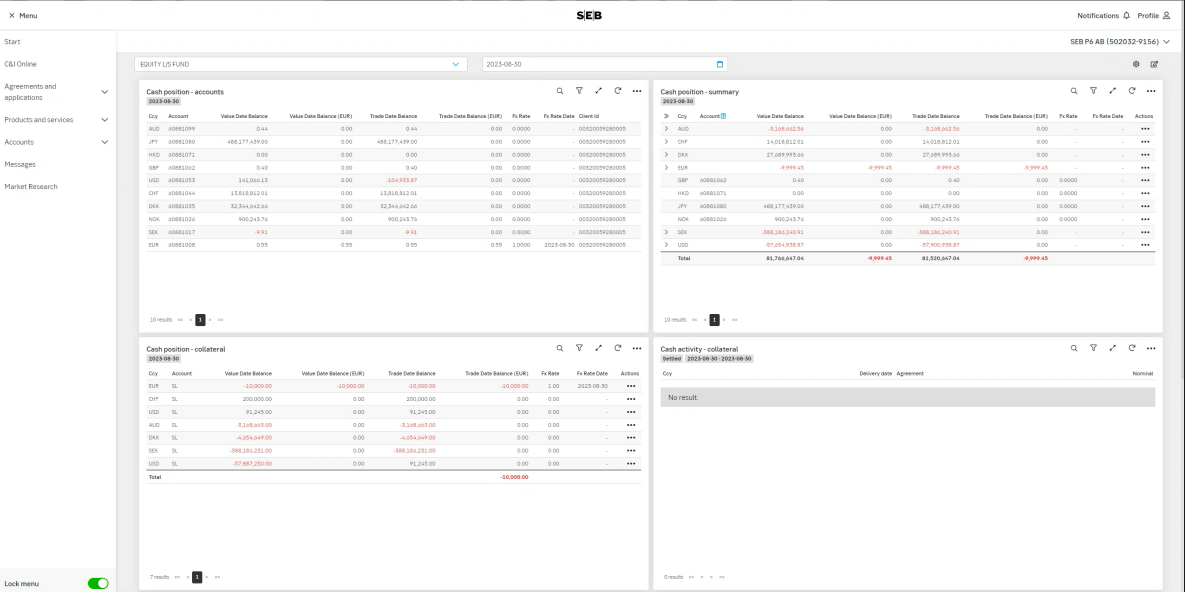Open the SEB P6 AB account selector
1185x592 pixels.
(1113, 41)
